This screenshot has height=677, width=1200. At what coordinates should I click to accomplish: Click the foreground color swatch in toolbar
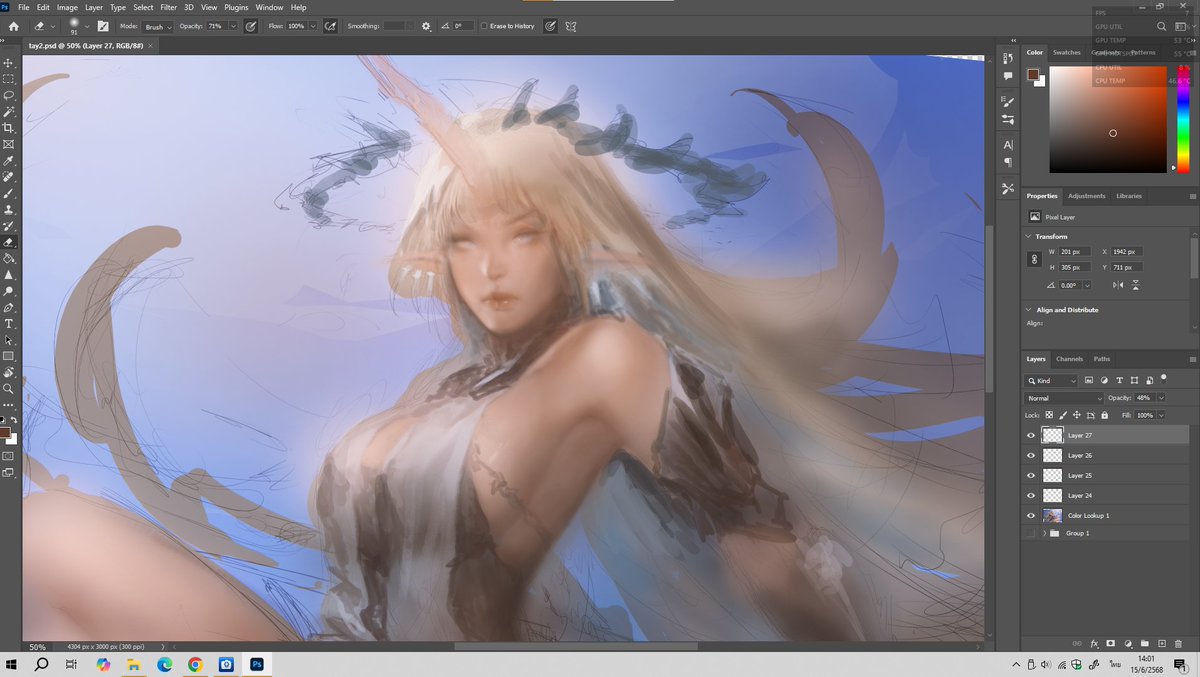click(x=5, y=432)
